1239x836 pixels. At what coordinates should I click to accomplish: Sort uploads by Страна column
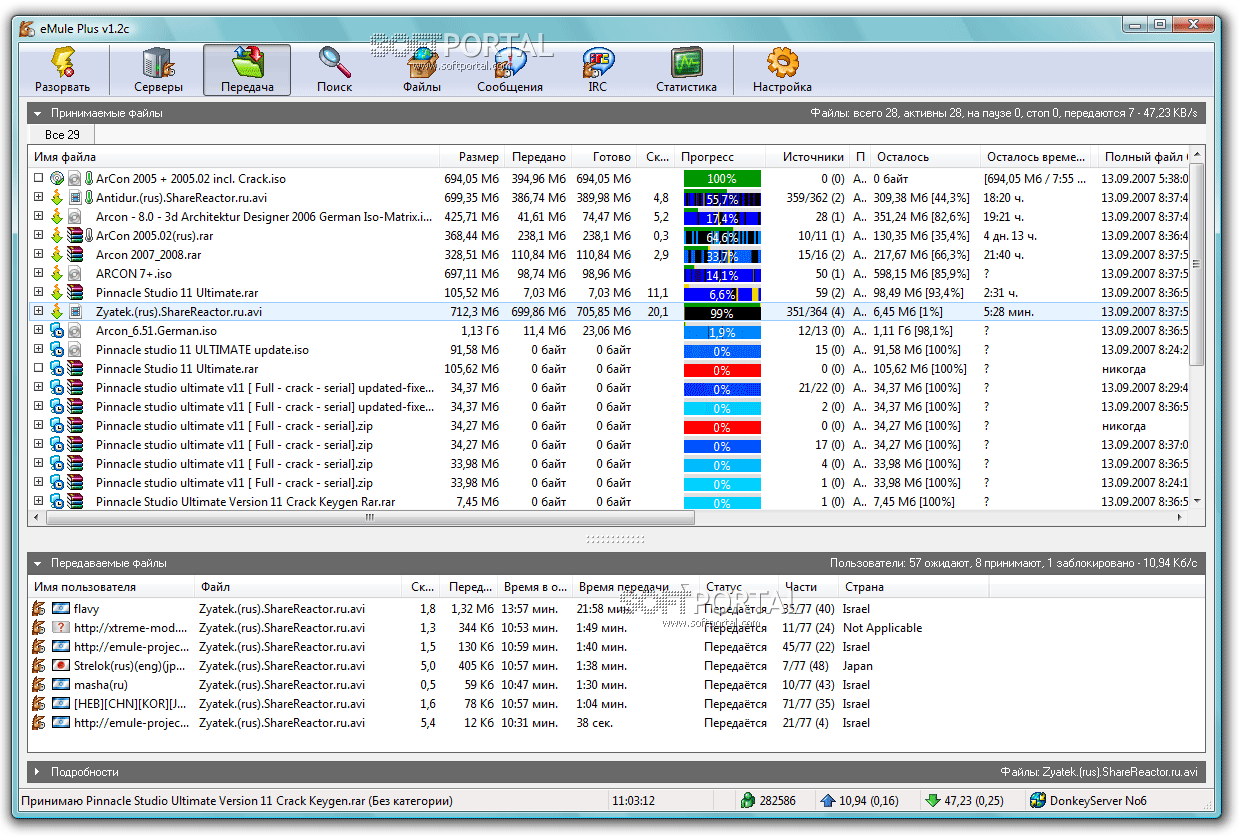(x=913, y=587)
